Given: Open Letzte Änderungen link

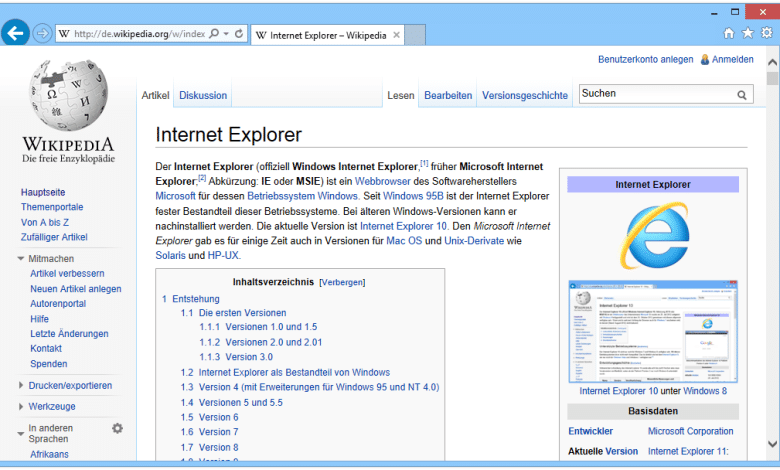Looking at the screenshot, I should tap(69, 334).
